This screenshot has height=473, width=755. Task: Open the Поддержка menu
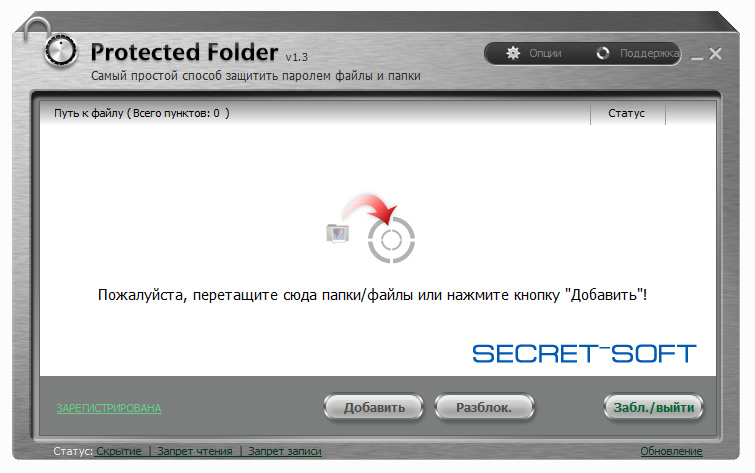(x=638, y=53)
